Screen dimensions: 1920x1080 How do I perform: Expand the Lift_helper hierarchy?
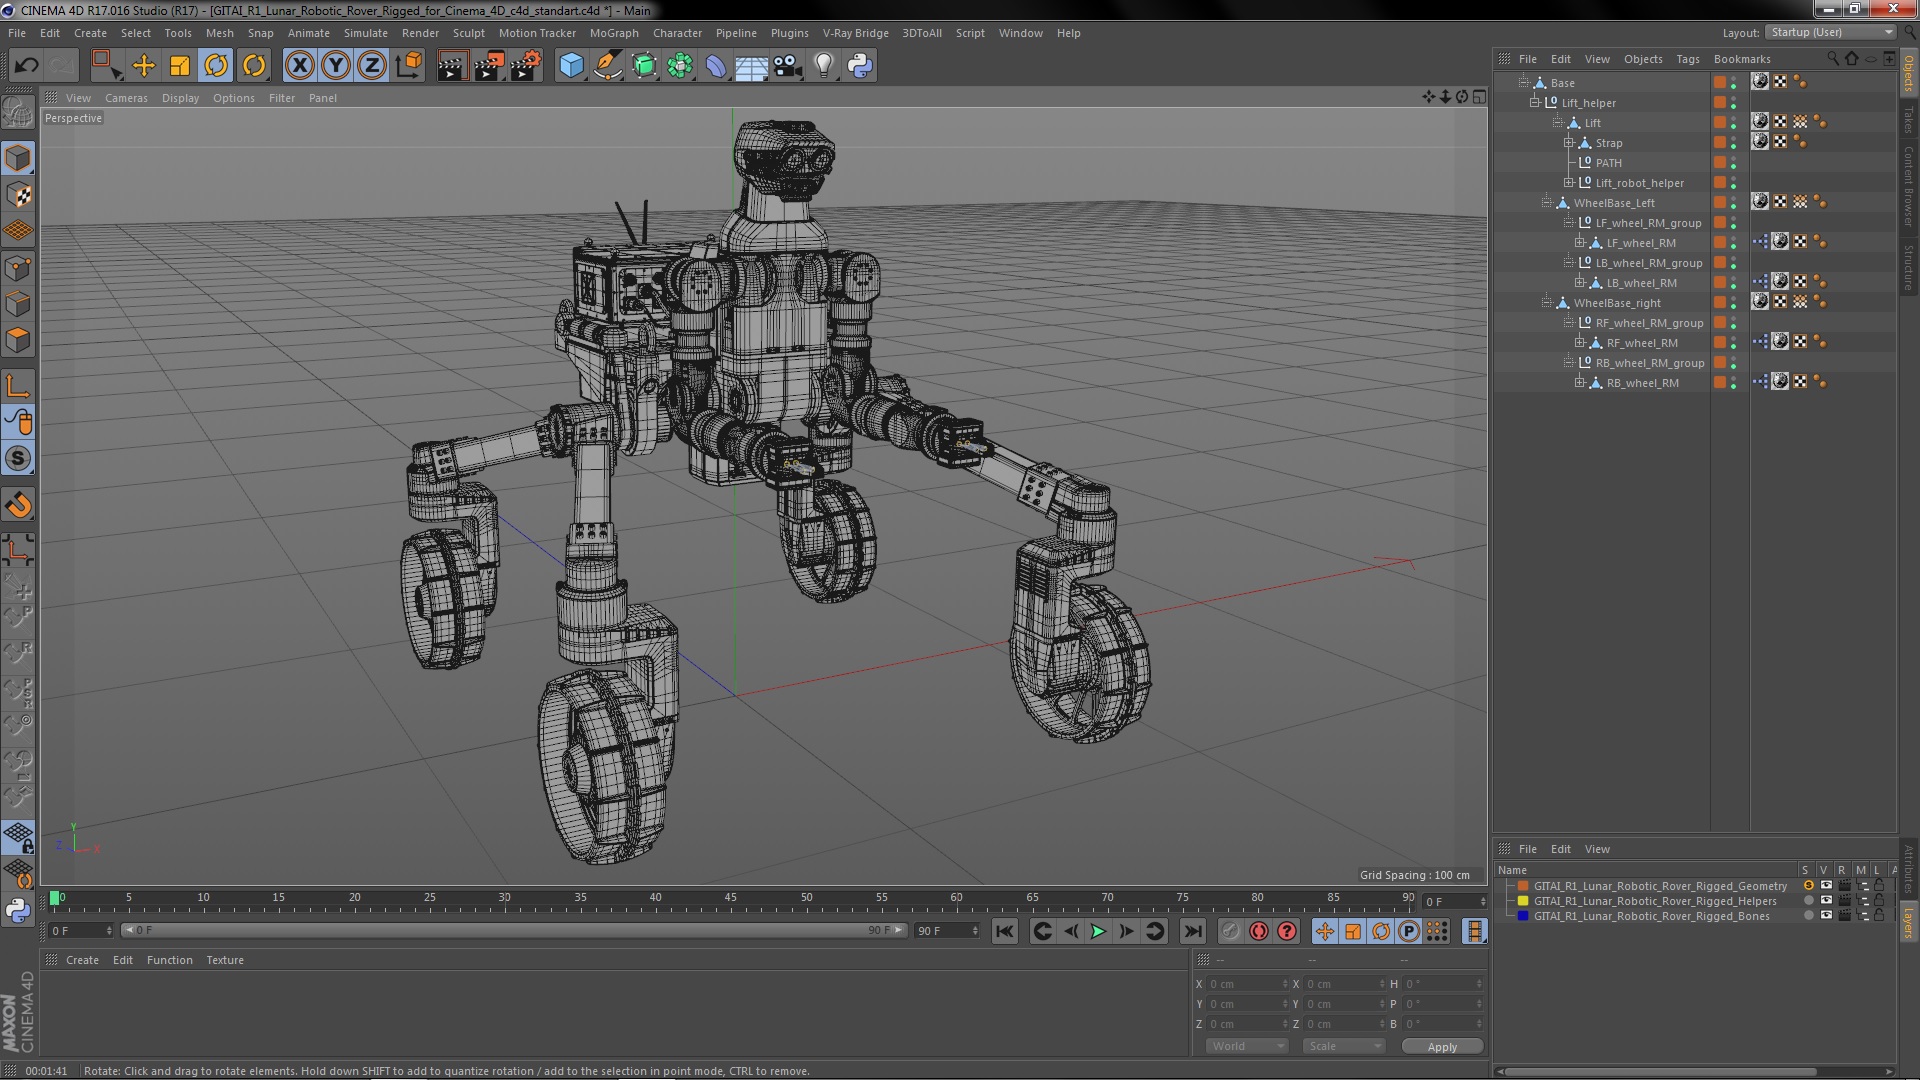[1531, 102]
